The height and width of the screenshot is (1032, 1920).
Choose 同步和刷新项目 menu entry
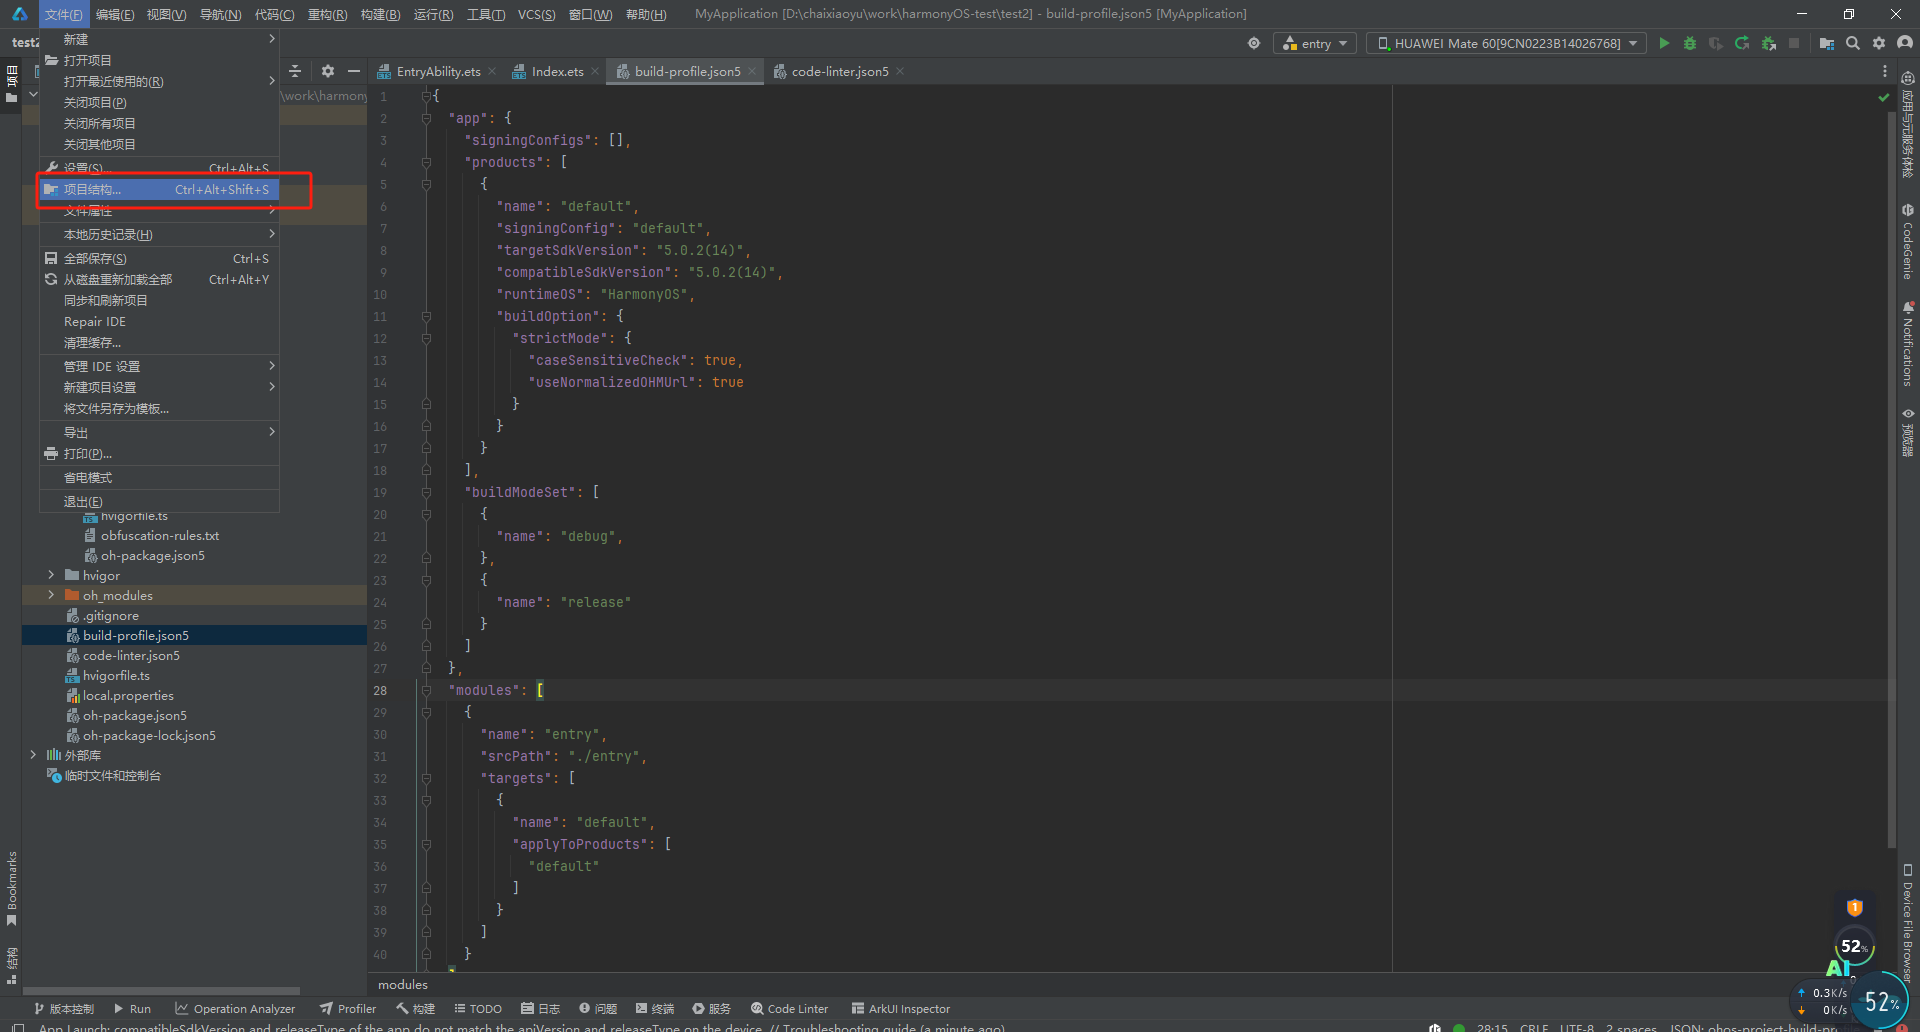(159, 300)
